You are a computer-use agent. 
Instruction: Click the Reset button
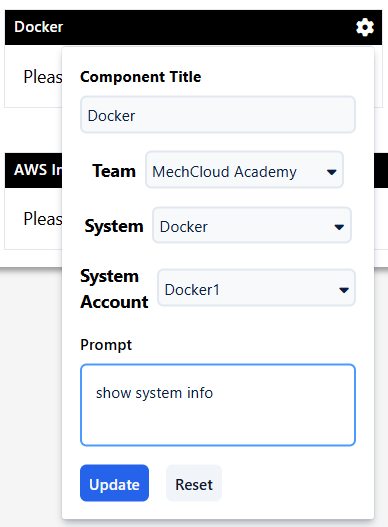(x=194, y=483)
